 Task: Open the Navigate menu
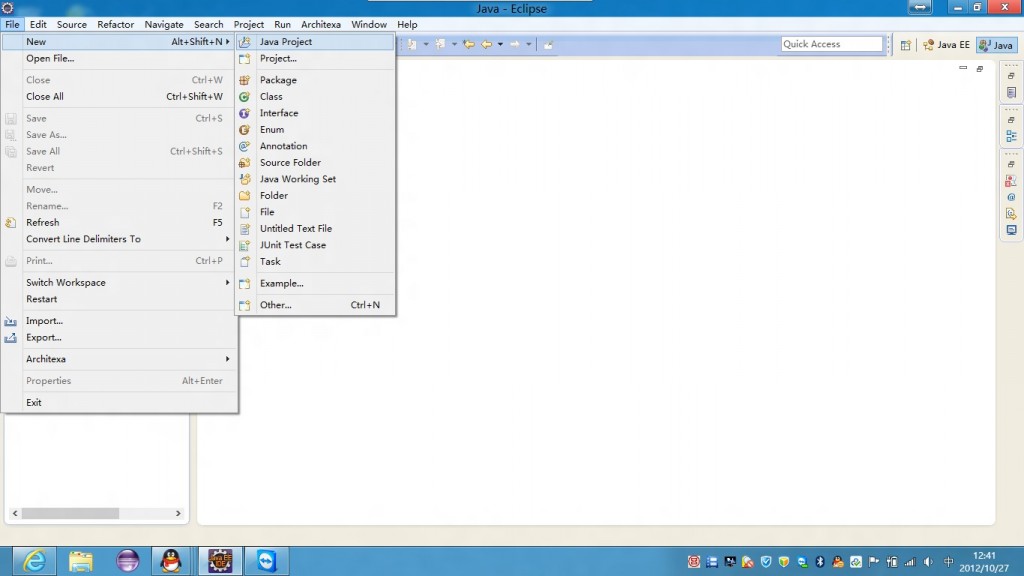pyautogui.click(x=164, y=24)
